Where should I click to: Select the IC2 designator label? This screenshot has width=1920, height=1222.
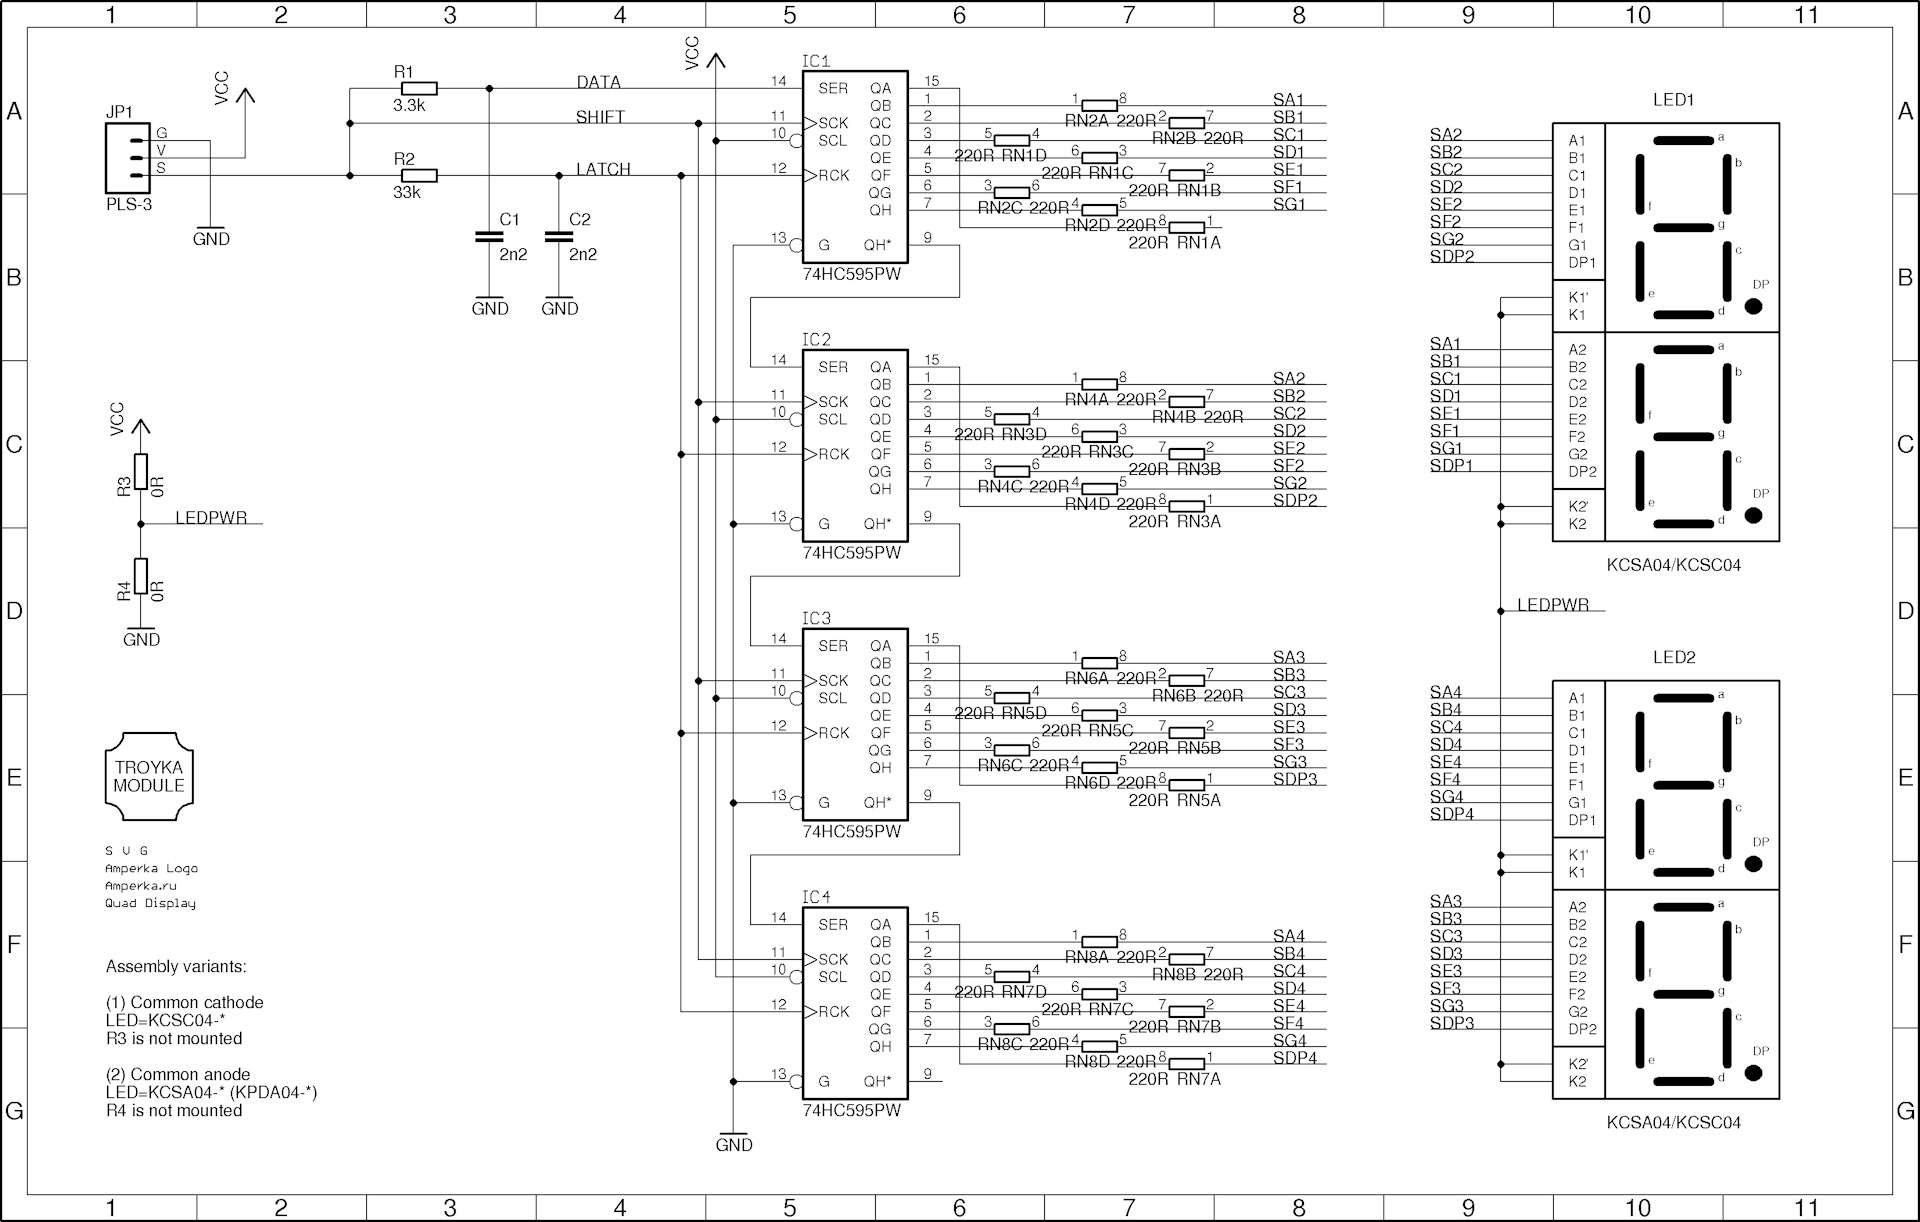(x=816, y=340)
